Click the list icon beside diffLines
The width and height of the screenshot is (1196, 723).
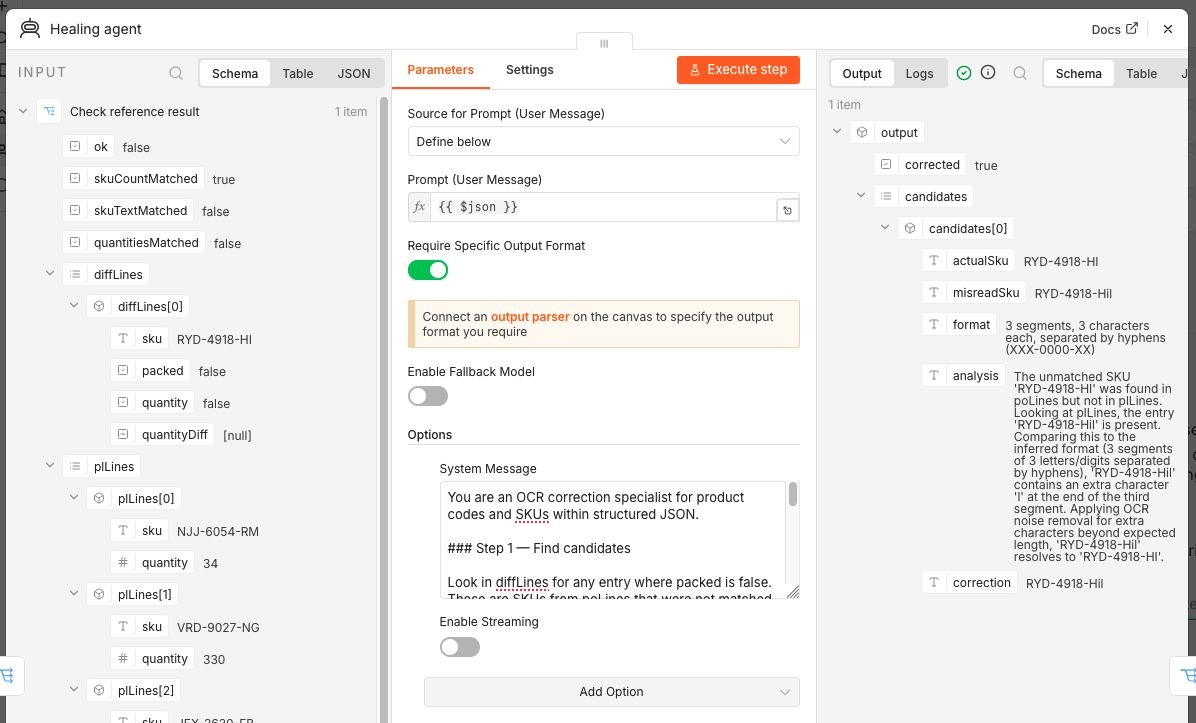click(x=75, y=275)
